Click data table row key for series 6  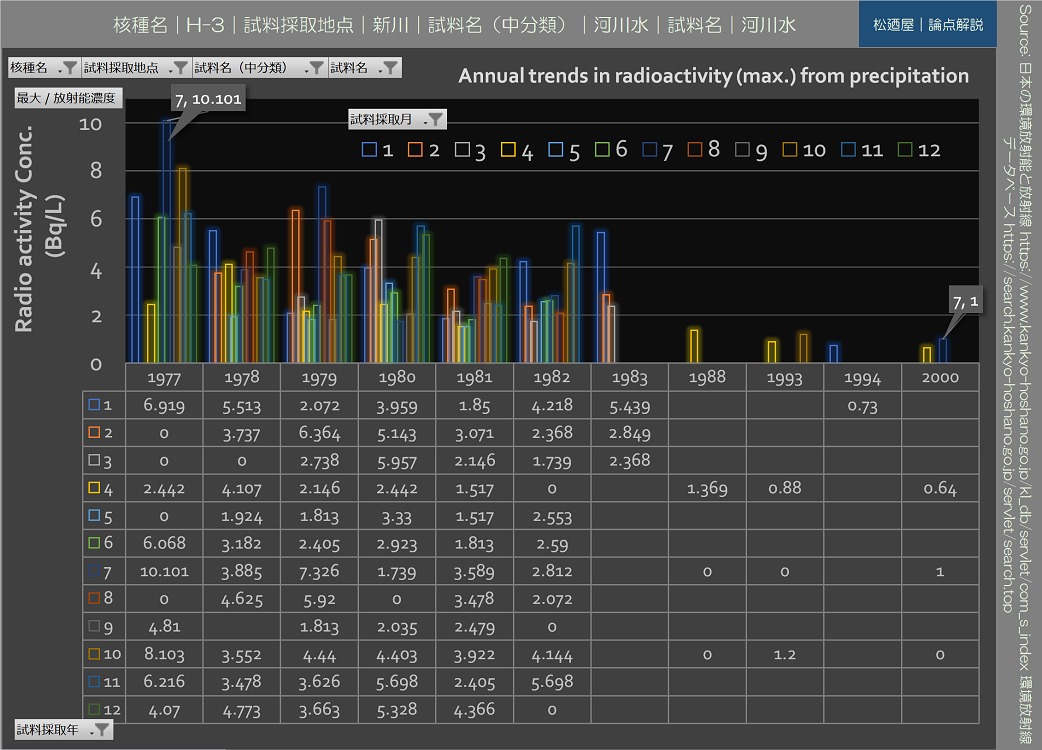100,543
